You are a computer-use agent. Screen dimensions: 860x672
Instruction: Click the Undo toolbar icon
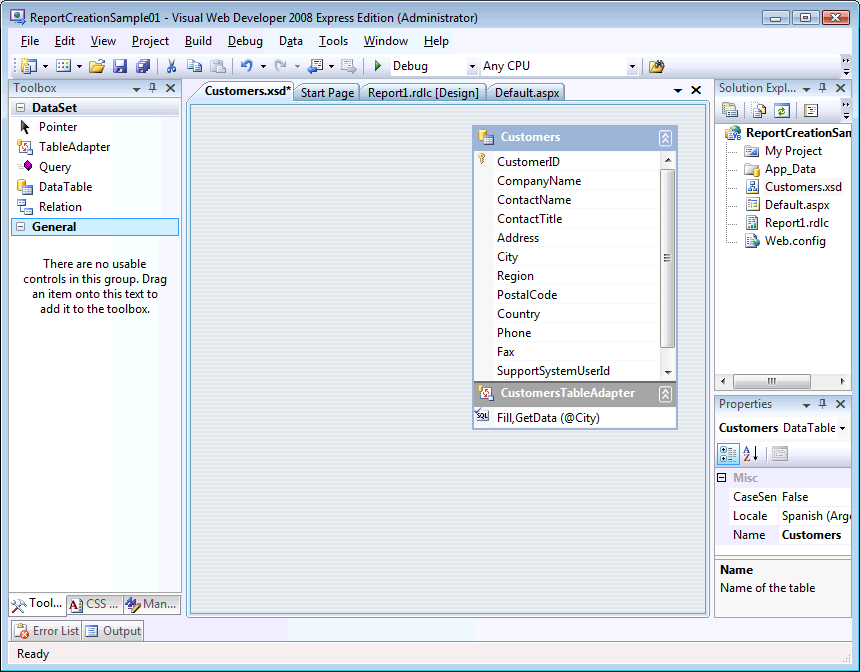(x=245, y=66)
